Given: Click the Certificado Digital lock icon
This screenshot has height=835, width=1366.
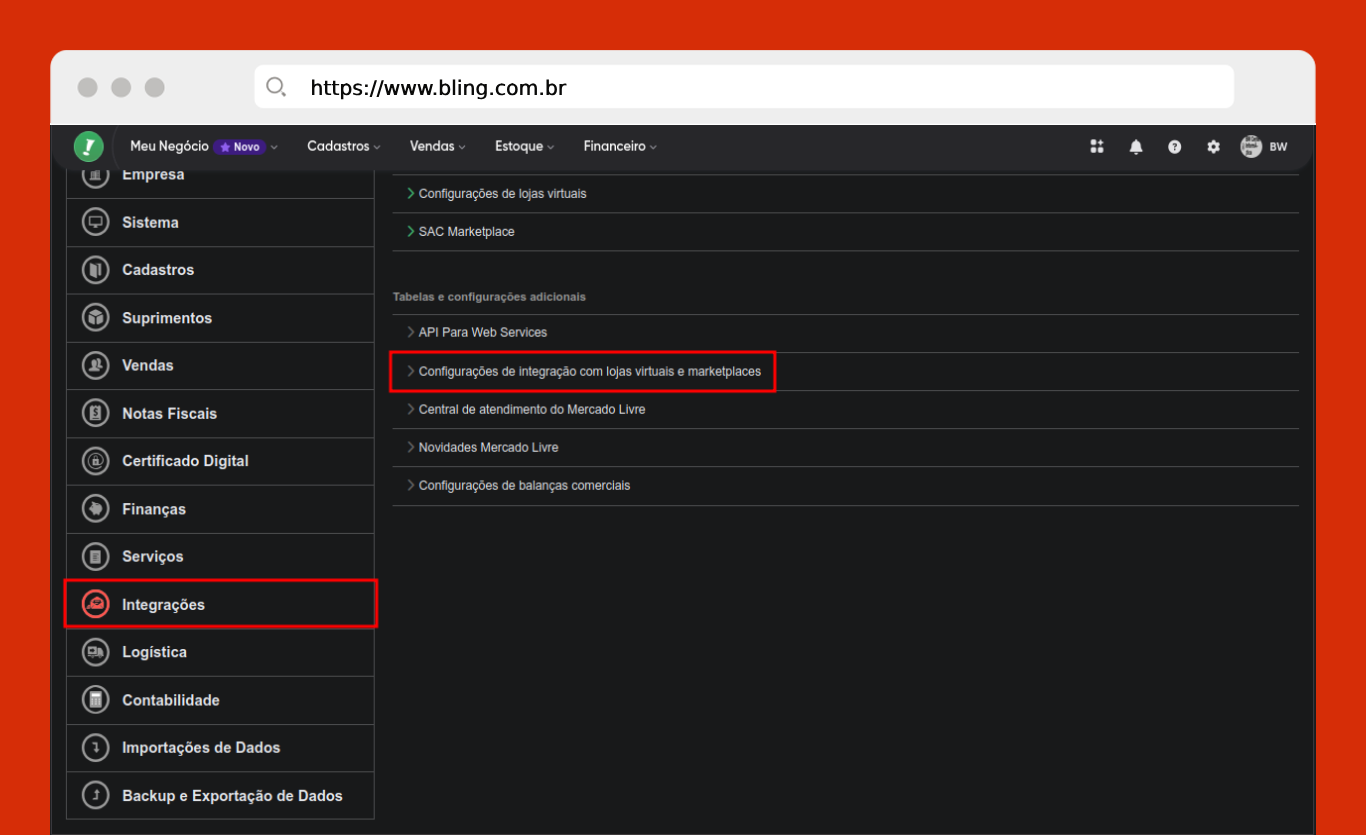Looking at the screenshot, I should [x=95, y=461].
